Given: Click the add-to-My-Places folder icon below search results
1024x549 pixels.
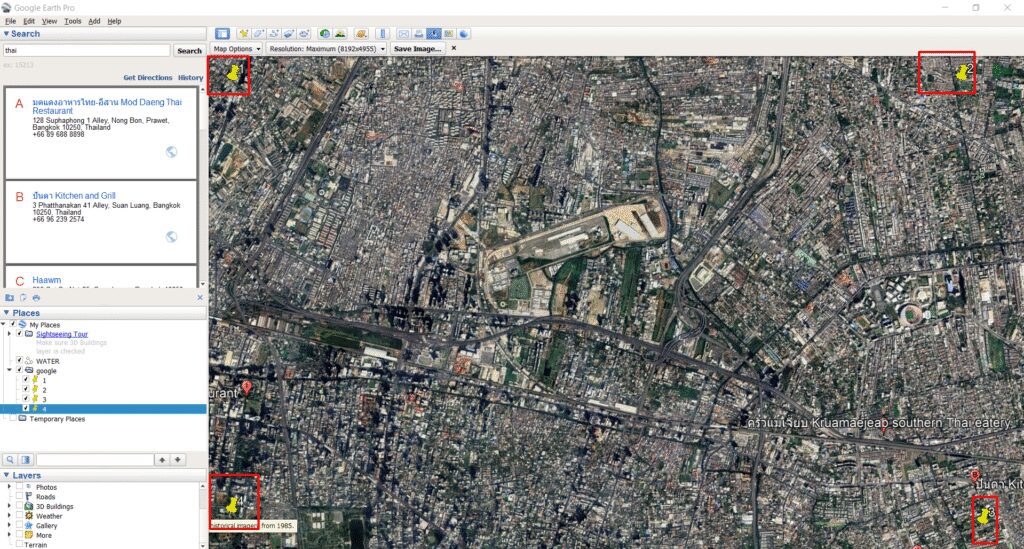Looking at the screenshot, I should 9,298.
